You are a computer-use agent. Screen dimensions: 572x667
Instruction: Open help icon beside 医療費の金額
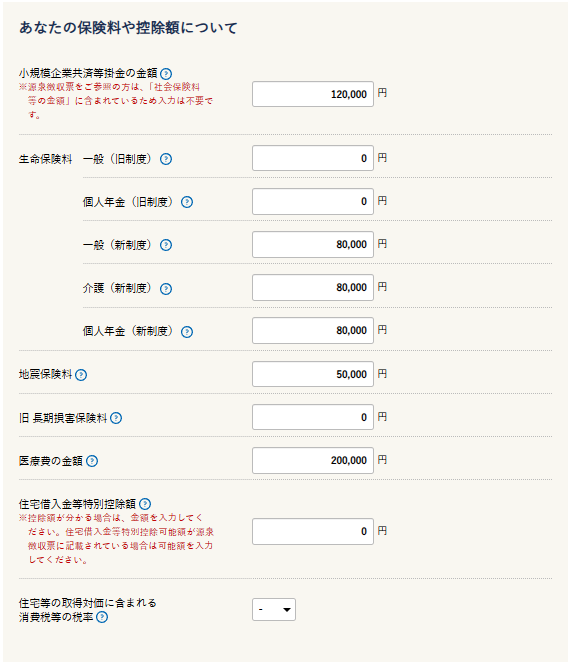click(92, 461)
